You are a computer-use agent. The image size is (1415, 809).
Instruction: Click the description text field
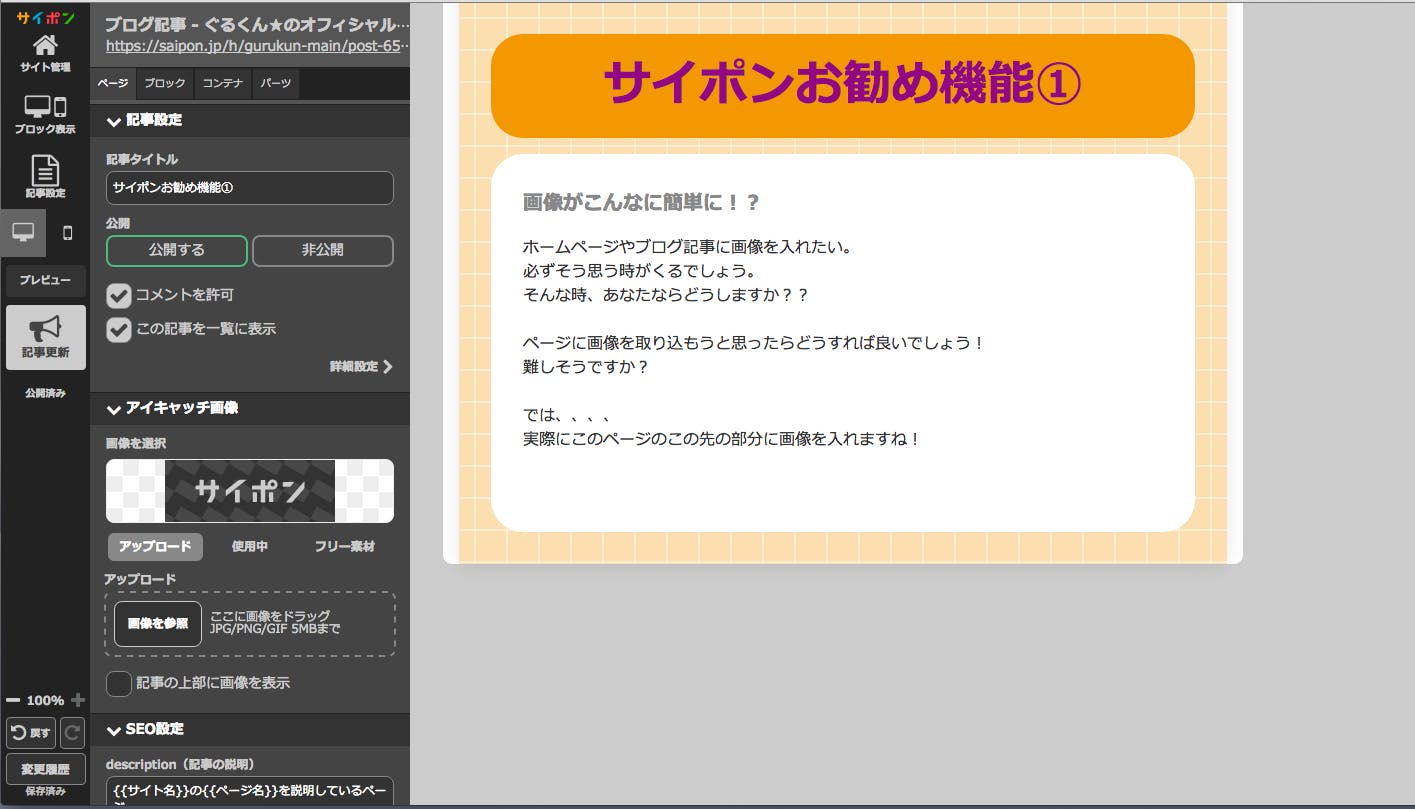250,791
